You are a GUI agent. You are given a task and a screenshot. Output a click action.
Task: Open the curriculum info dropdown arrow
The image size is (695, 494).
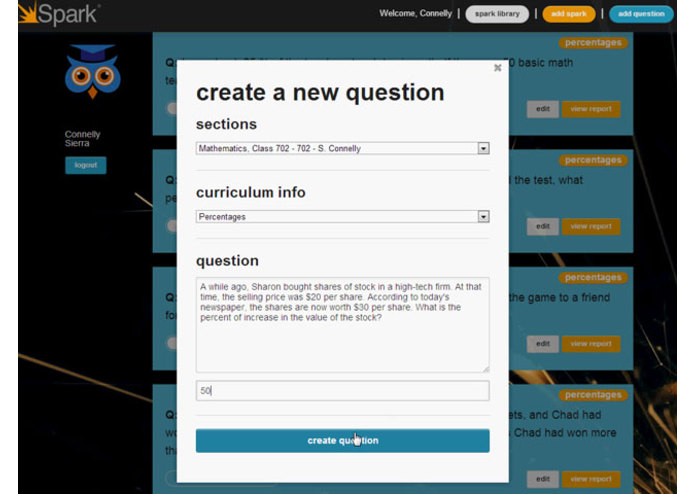point(483,217)
